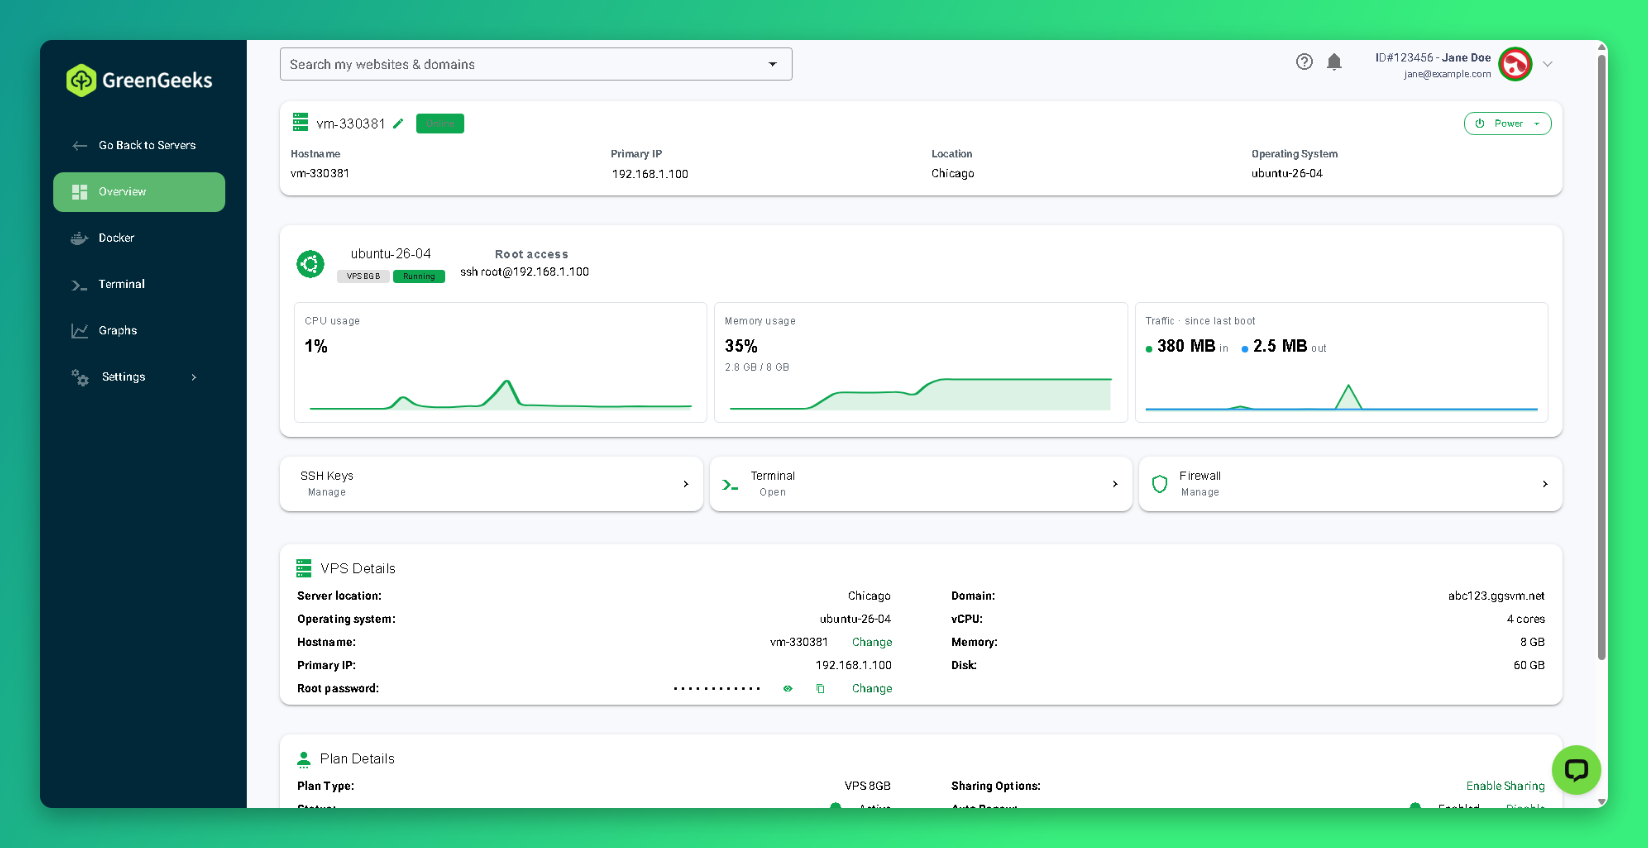Click the terminal prompt icon in Terminal card
This screenshot has height=848, width=1648.
pyautogui.click(x=730, y=485)
